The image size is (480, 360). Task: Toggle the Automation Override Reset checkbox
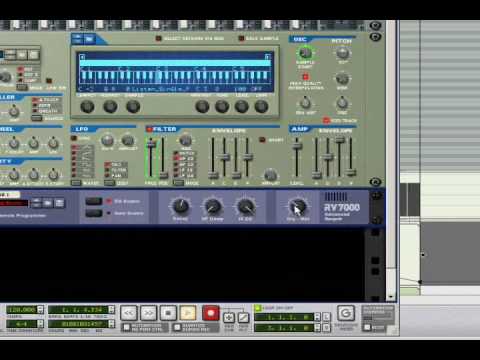(x=367, y=327)
